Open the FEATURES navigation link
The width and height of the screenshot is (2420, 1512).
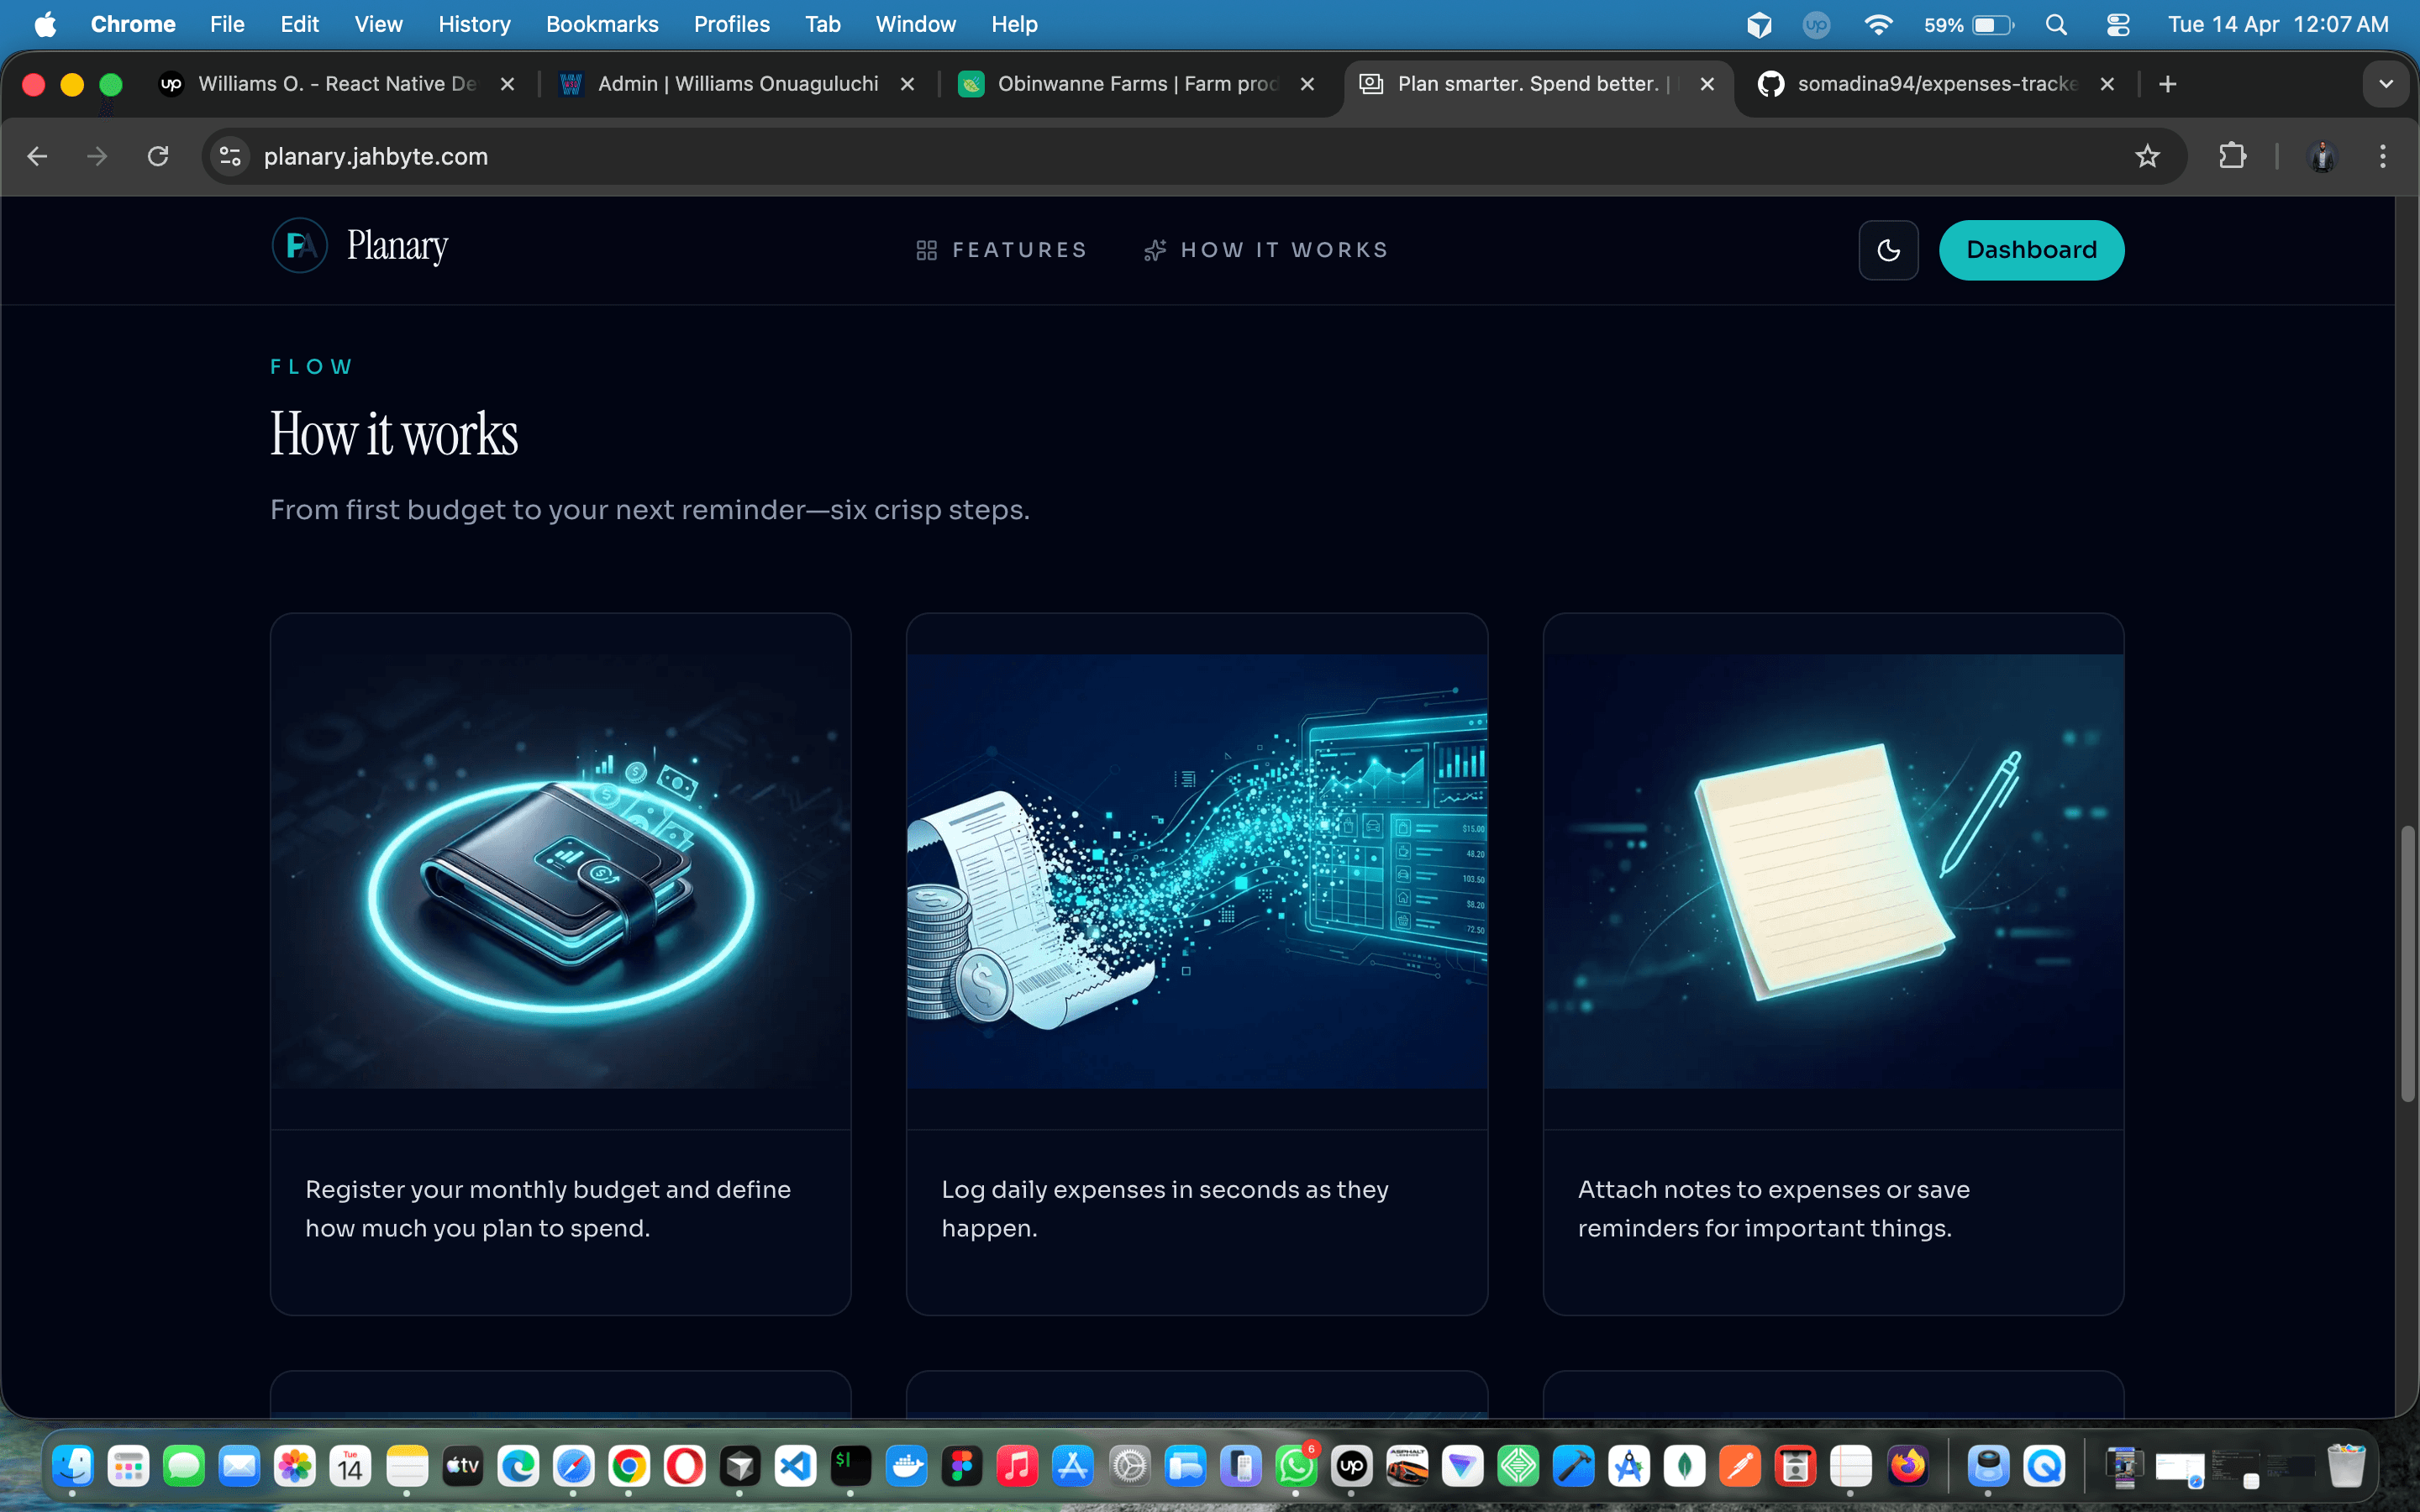point(1002,250)
